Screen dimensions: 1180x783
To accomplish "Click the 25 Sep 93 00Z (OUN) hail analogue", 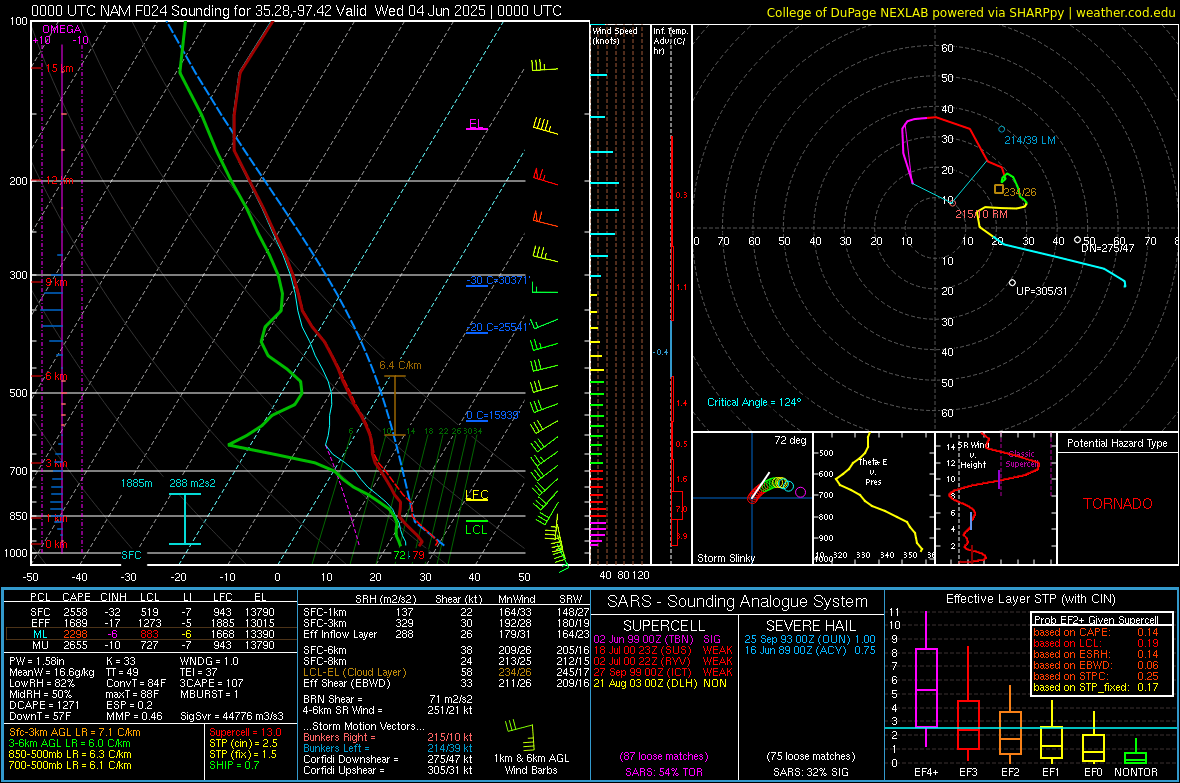I will (810, 639).
